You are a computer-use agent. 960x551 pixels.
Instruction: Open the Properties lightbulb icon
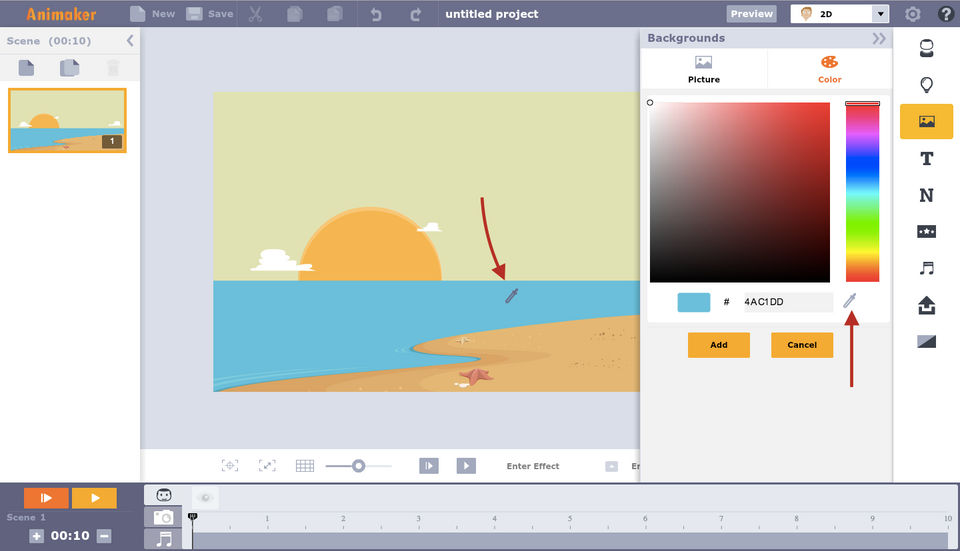click(x=926, y=84)
